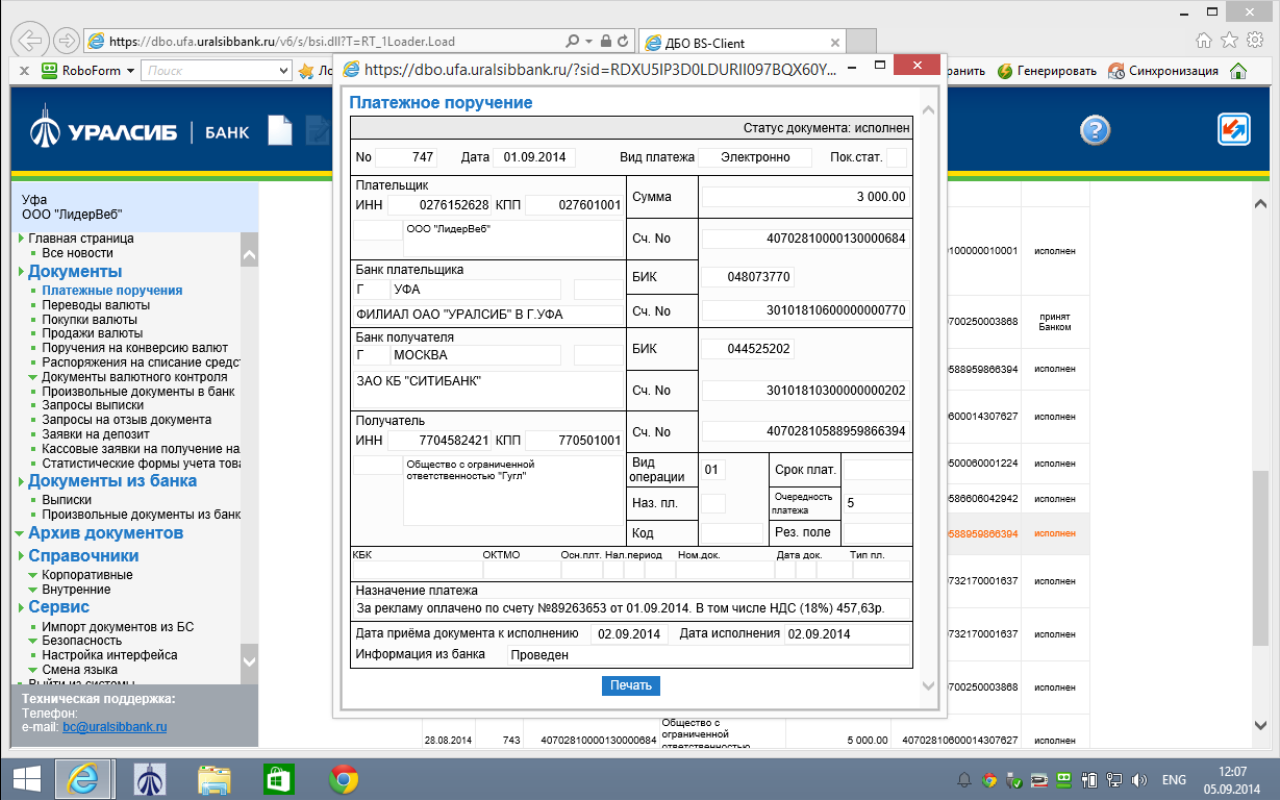Click the RoboForm green tray icon
The width and height of the screenshot is (1280, 800).
click(x=1066, y=780)
